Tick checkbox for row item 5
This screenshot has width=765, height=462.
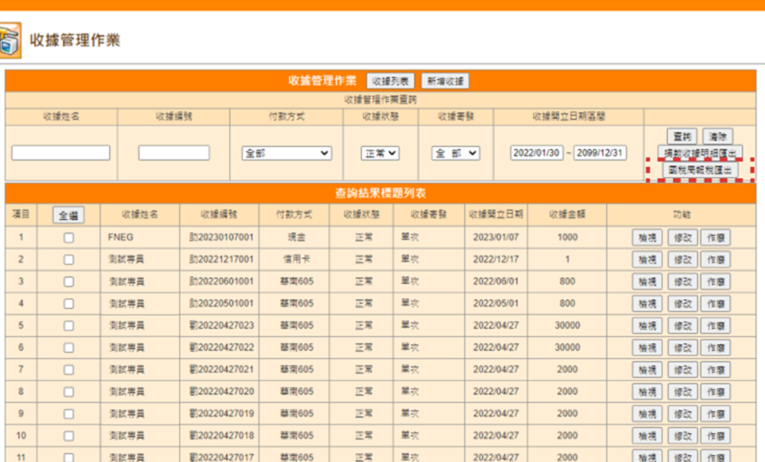pyautogui.click(x=69, y=326)
